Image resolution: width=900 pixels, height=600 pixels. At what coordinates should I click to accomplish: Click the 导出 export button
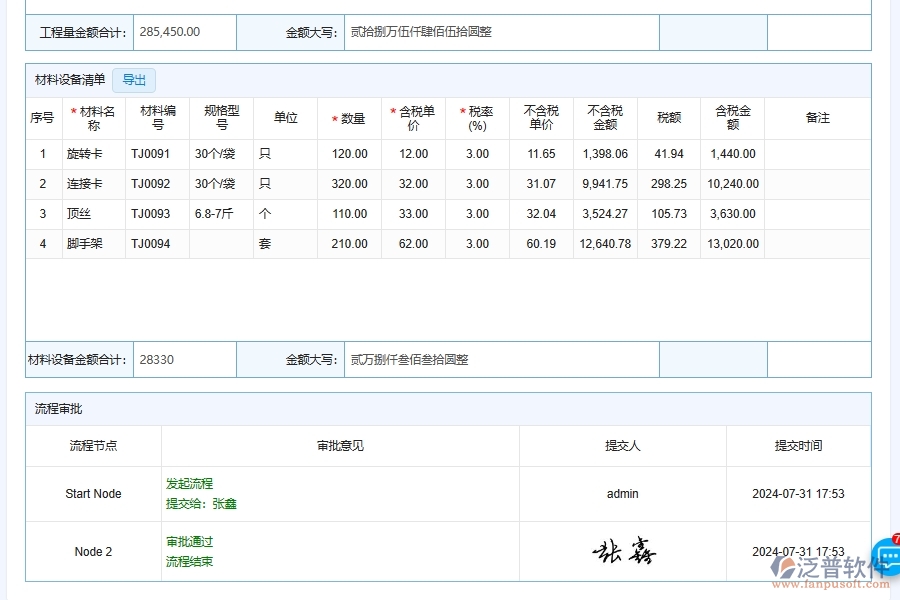coord(134,80)
